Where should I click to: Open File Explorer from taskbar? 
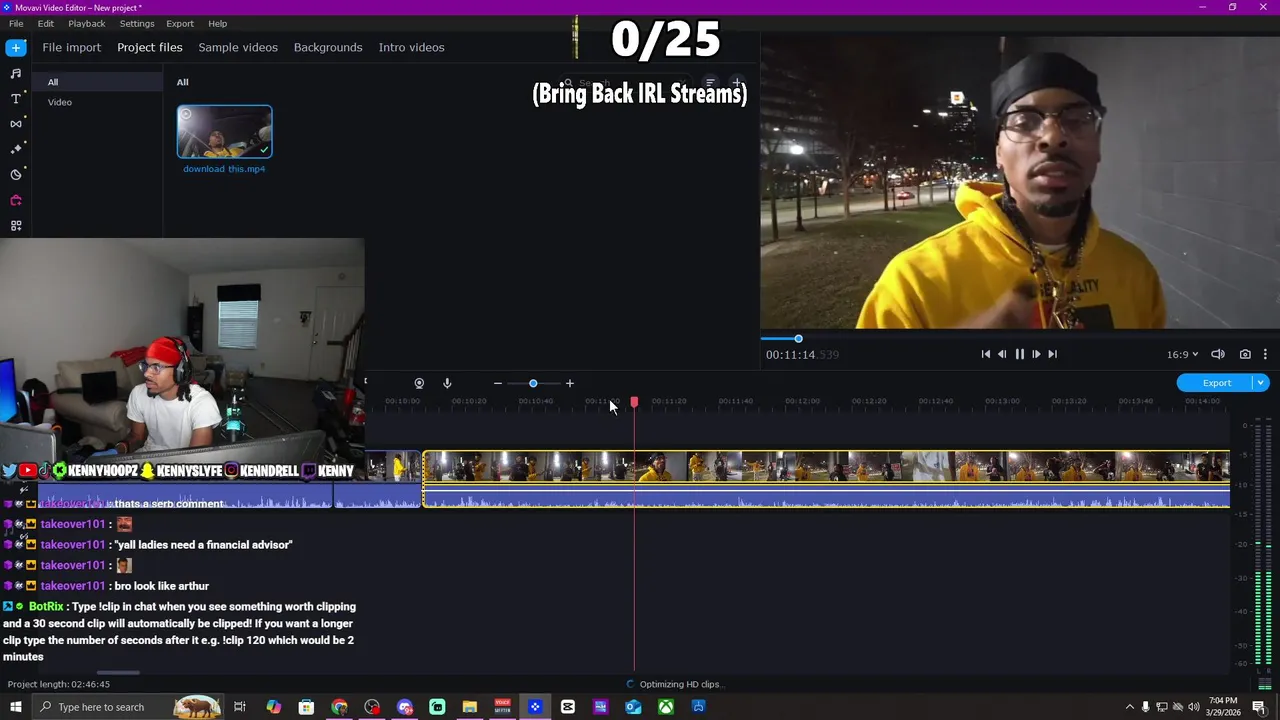[x=470, y=707]
